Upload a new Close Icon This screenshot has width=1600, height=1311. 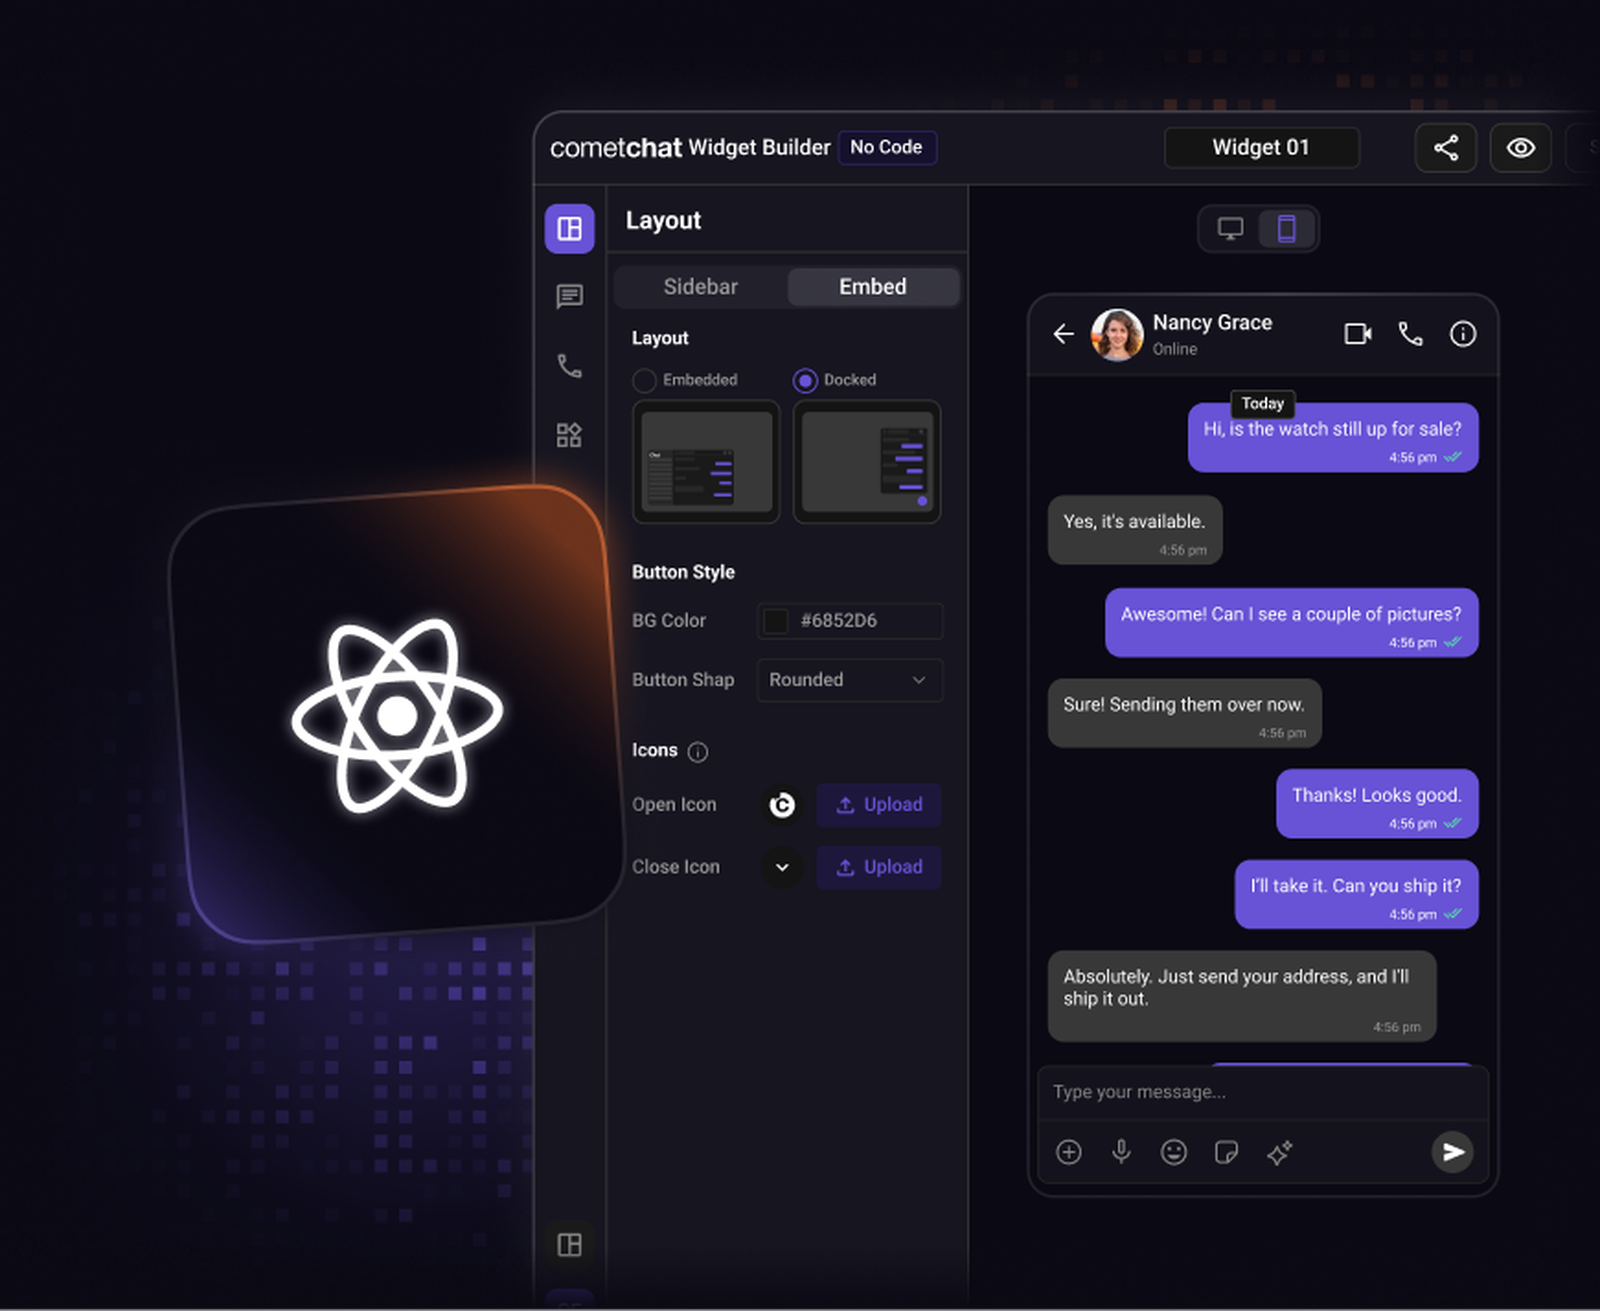879,867
